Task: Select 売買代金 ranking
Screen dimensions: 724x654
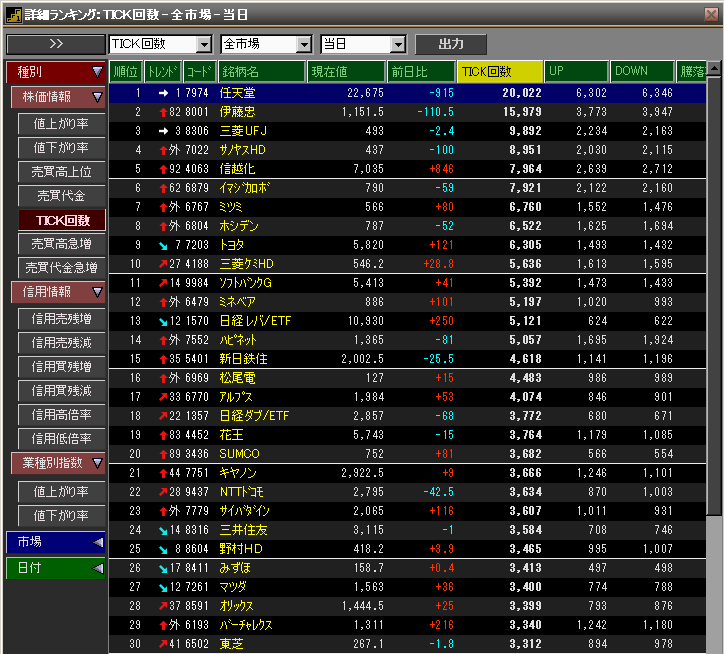Action: (61, 196)
